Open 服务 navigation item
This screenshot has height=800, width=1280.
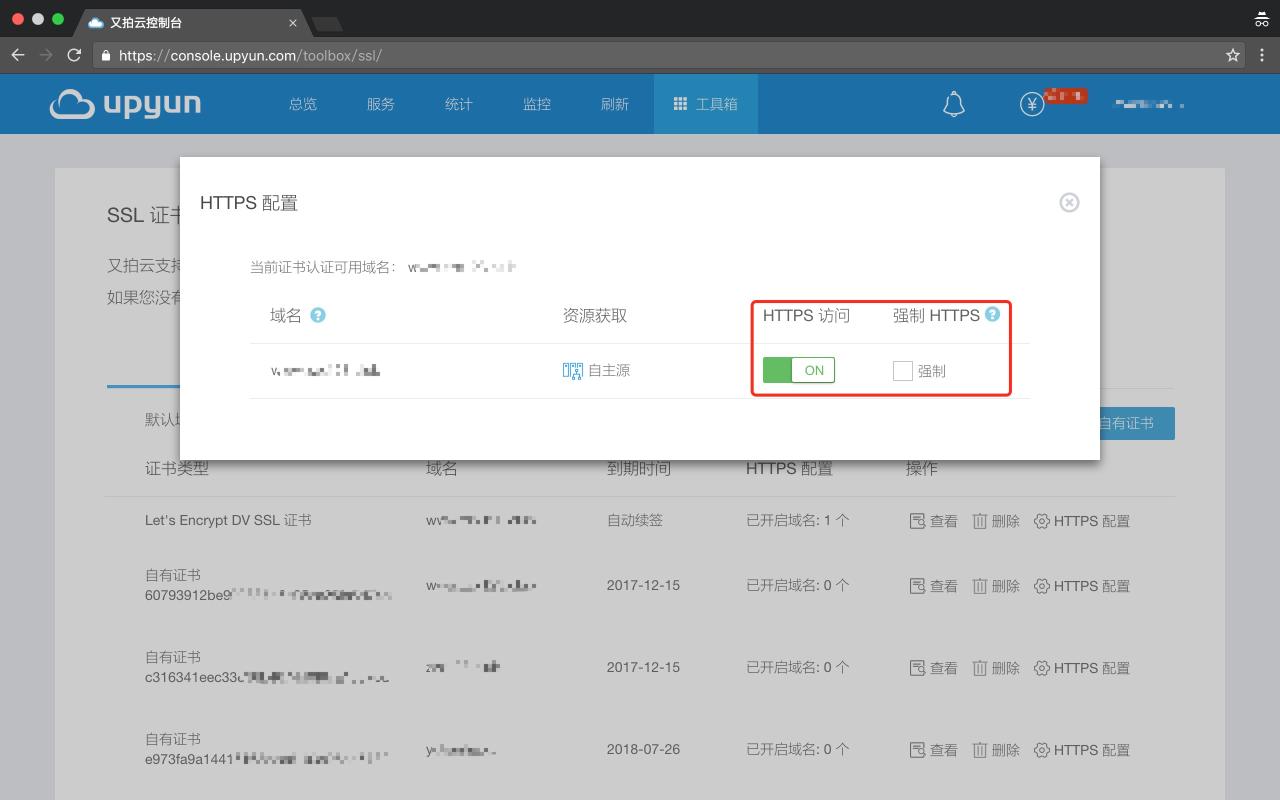(380, 104)
